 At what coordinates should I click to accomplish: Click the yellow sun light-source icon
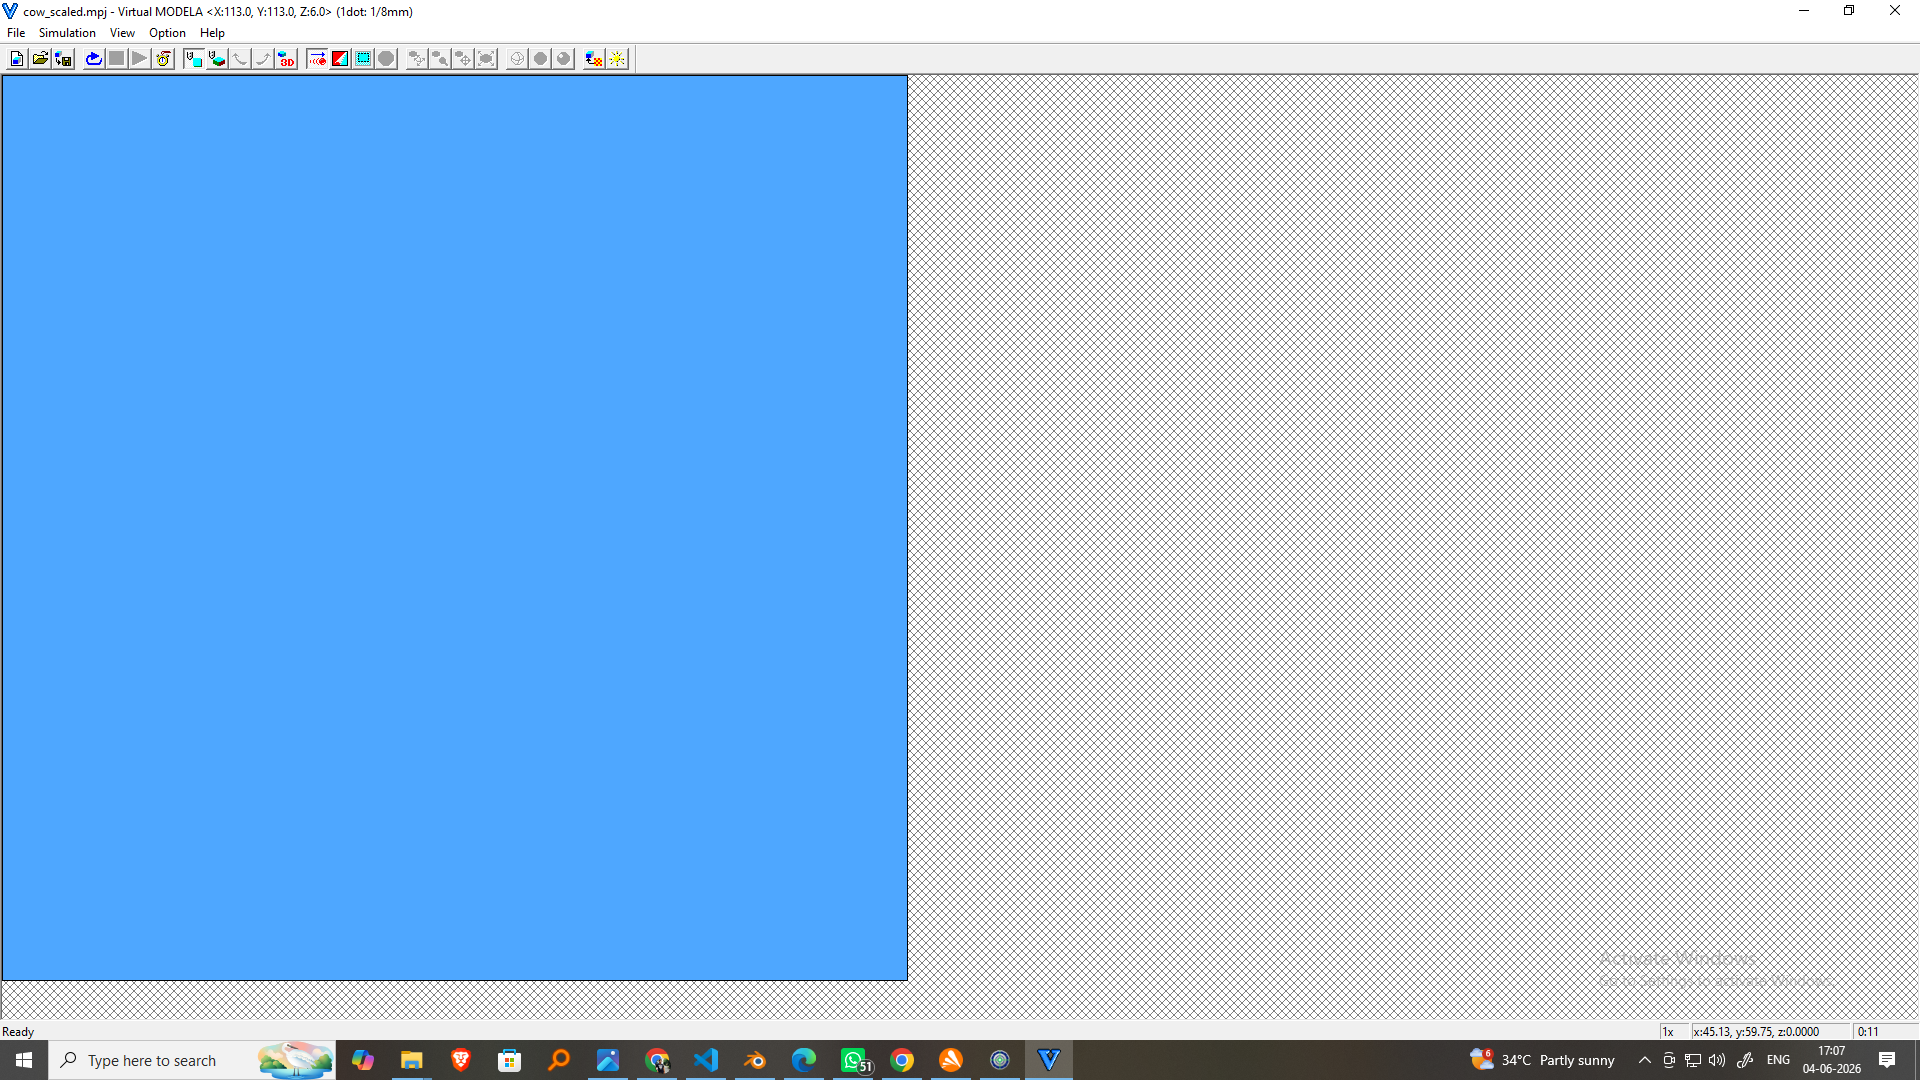pos(617,59)
